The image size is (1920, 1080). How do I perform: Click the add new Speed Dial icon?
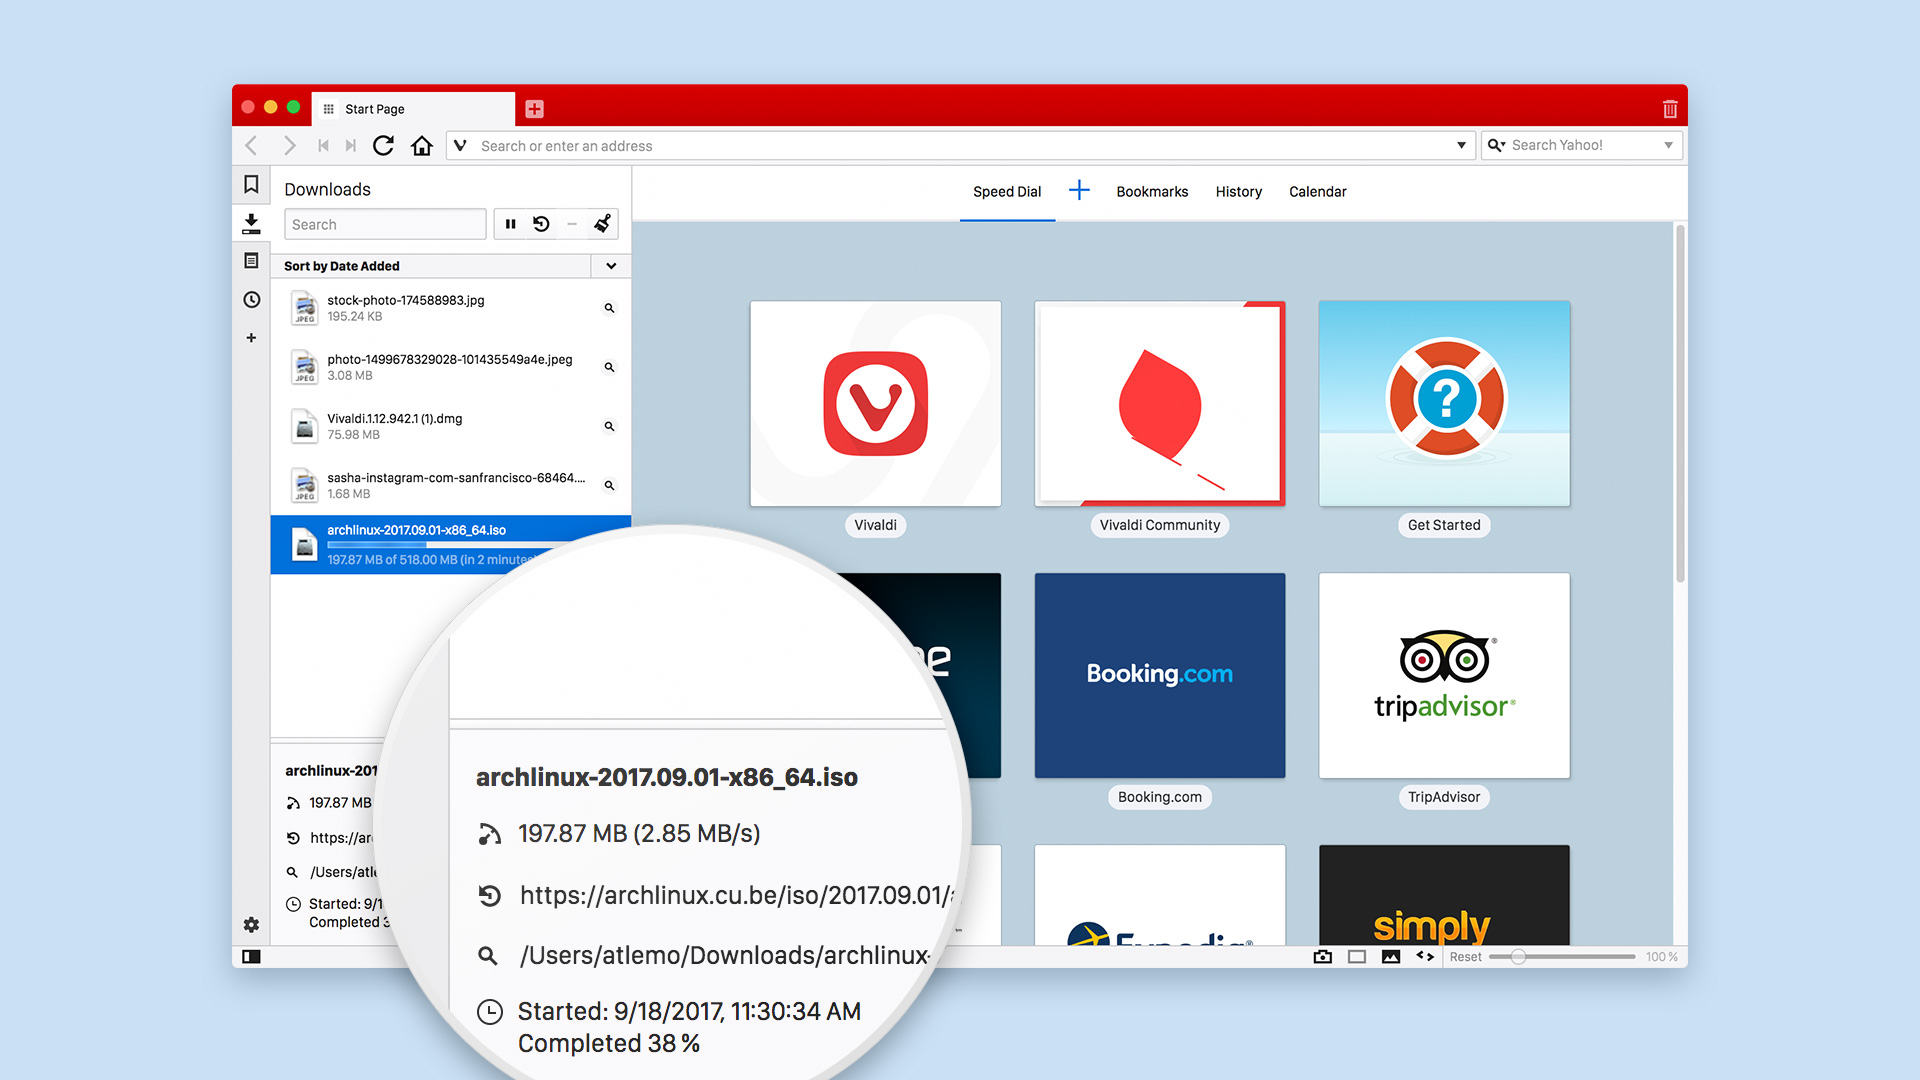(1077, 191)
